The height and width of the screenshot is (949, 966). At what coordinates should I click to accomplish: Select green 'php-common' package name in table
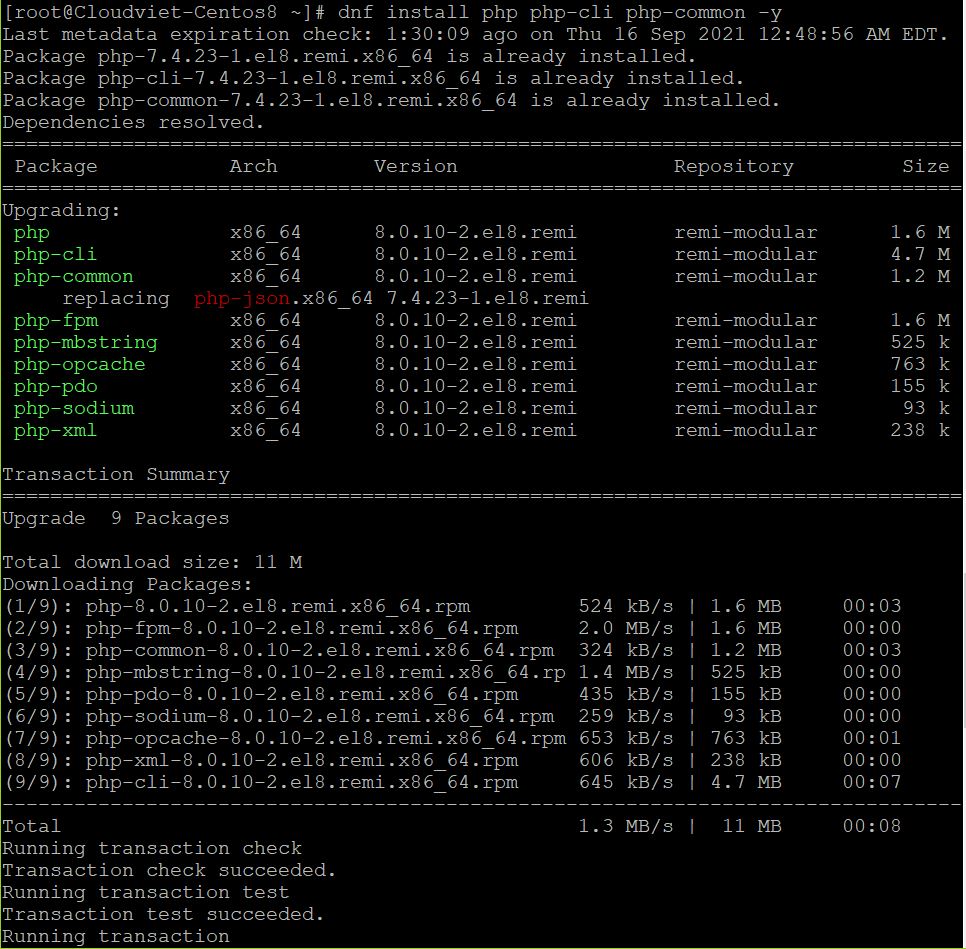click(73, 277)
